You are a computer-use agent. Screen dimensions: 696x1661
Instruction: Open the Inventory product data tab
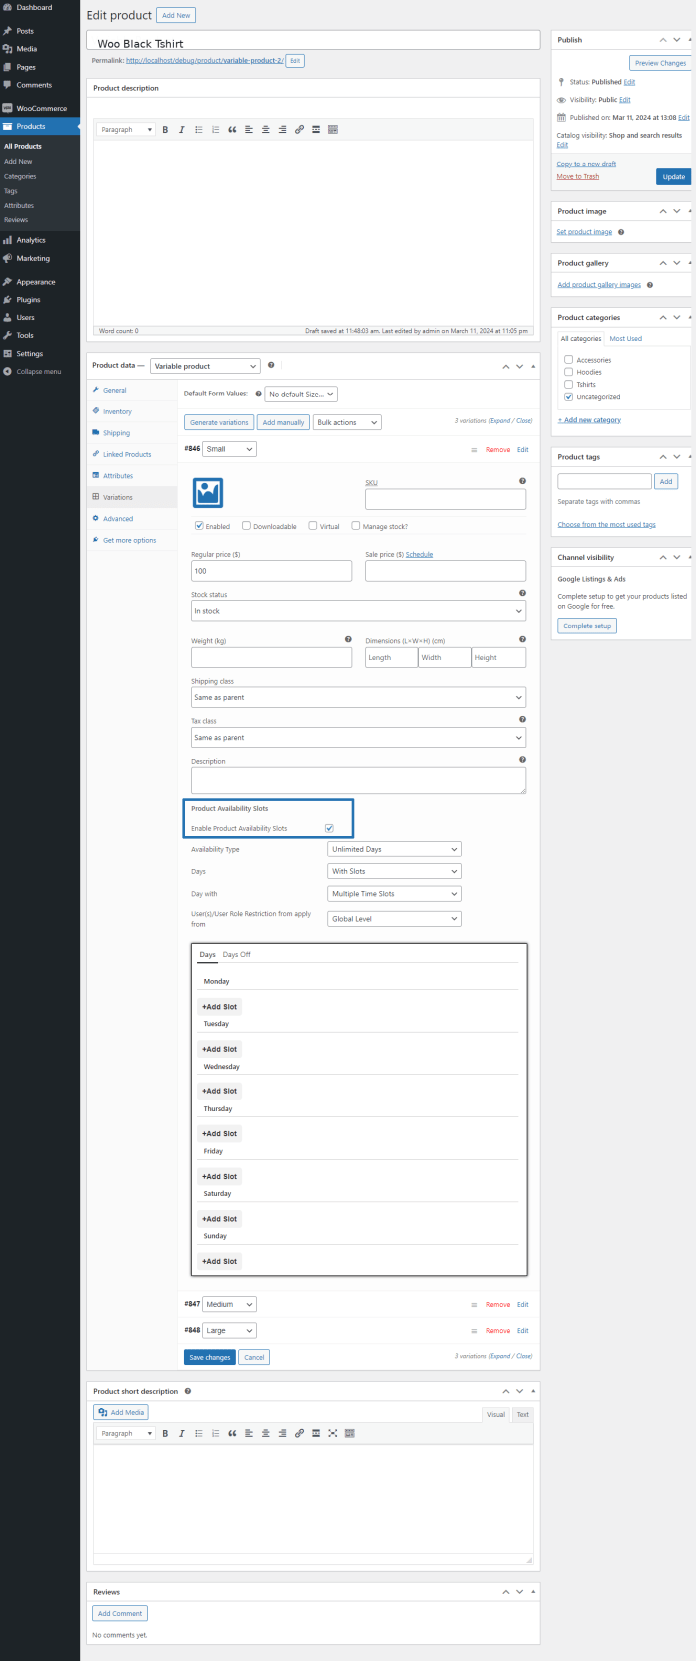point(117,412)
